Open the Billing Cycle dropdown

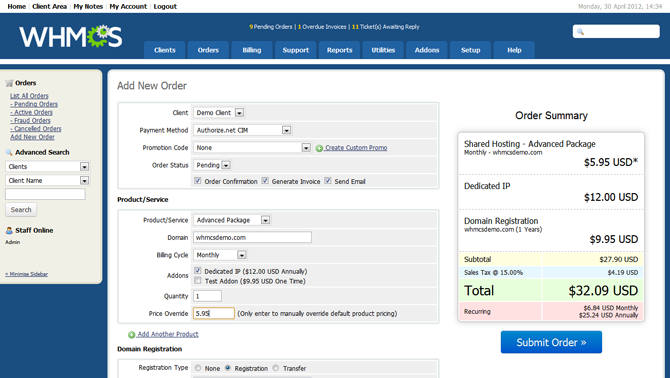pos(220,255)
